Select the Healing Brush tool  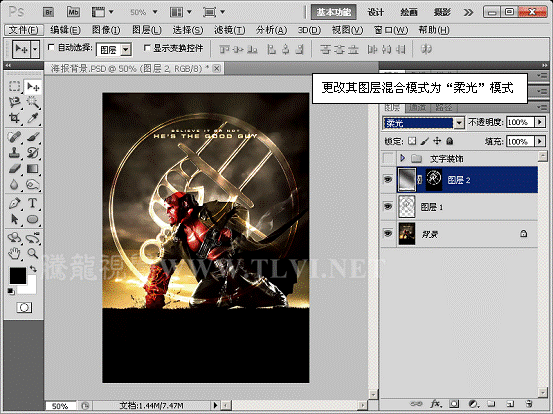coord(14,136)
